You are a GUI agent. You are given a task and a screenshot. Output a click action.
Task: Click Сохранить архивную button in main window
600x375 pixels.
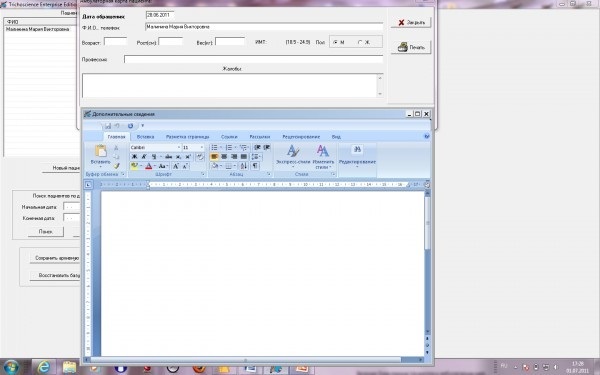(x=56, y=258)
